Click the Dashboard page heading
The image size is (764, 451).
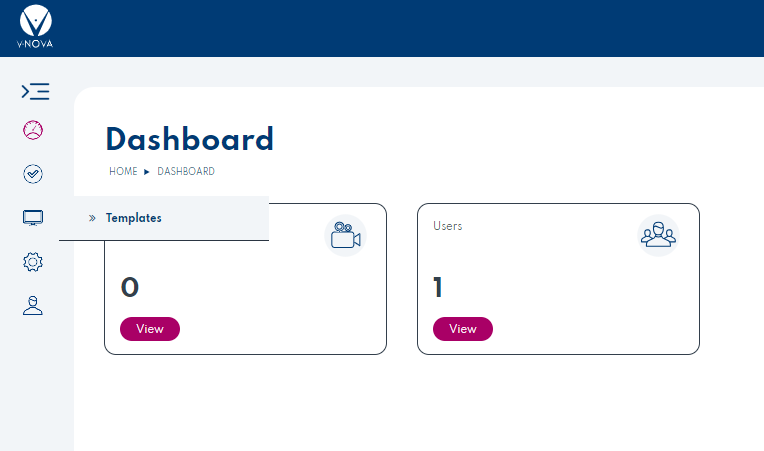pyautogui.click(x=189, y=139)
